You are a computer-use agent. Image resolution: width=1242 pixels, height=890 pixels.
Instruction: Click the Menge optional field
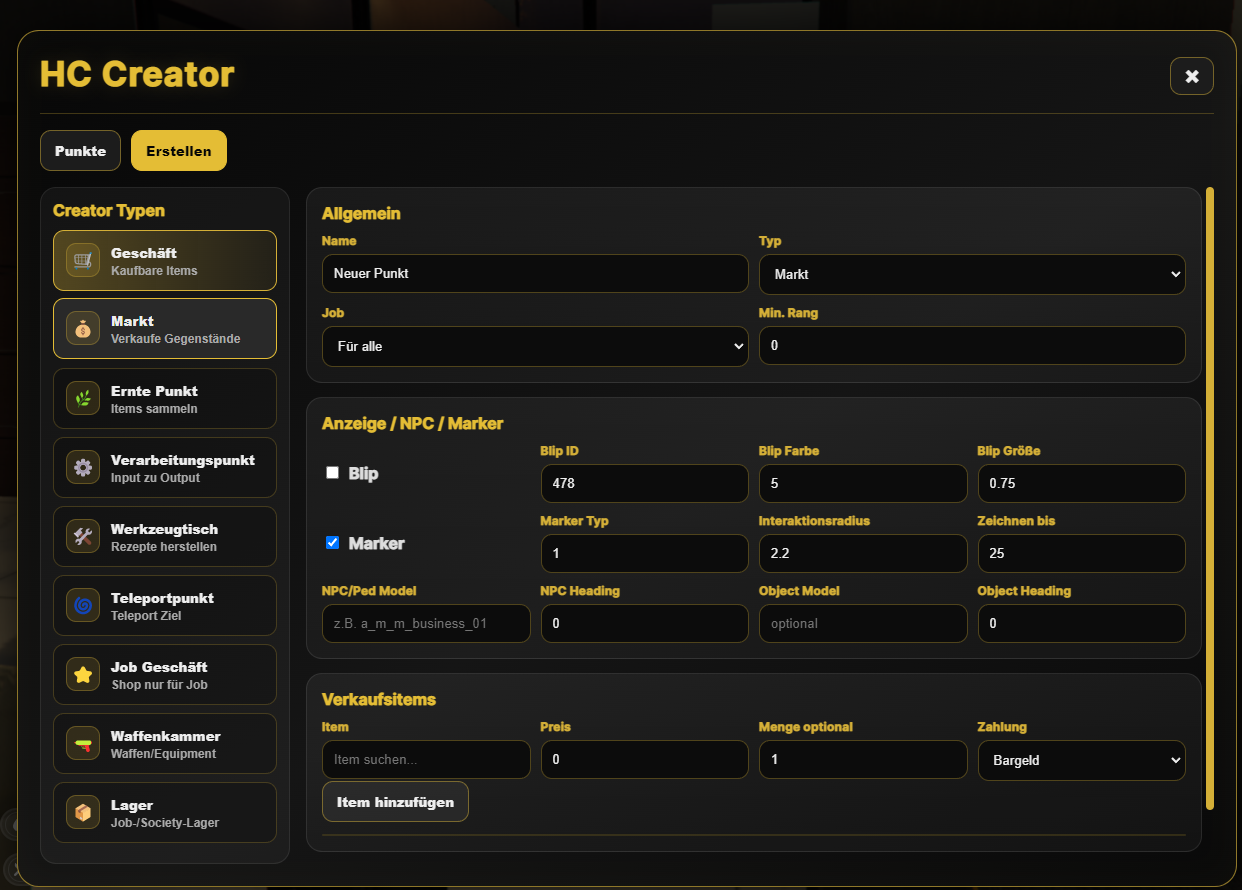coord(863,760)
